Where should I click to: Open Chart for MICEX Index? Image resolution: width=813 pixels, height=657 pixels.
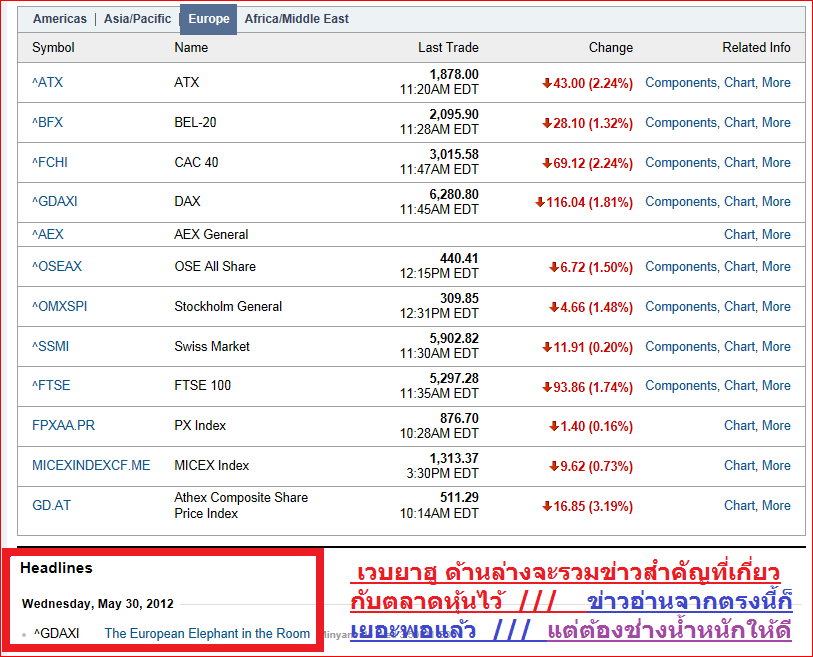tap(739, 465)
